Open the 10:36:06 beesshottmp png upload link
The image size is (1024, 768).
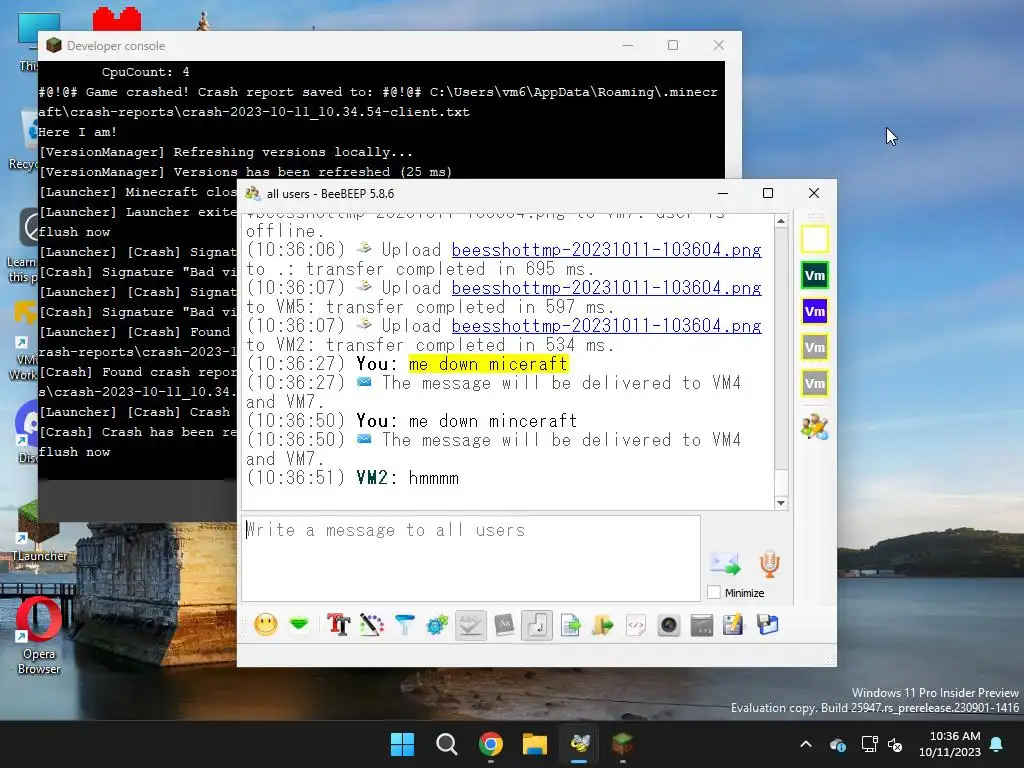[606, 249]
